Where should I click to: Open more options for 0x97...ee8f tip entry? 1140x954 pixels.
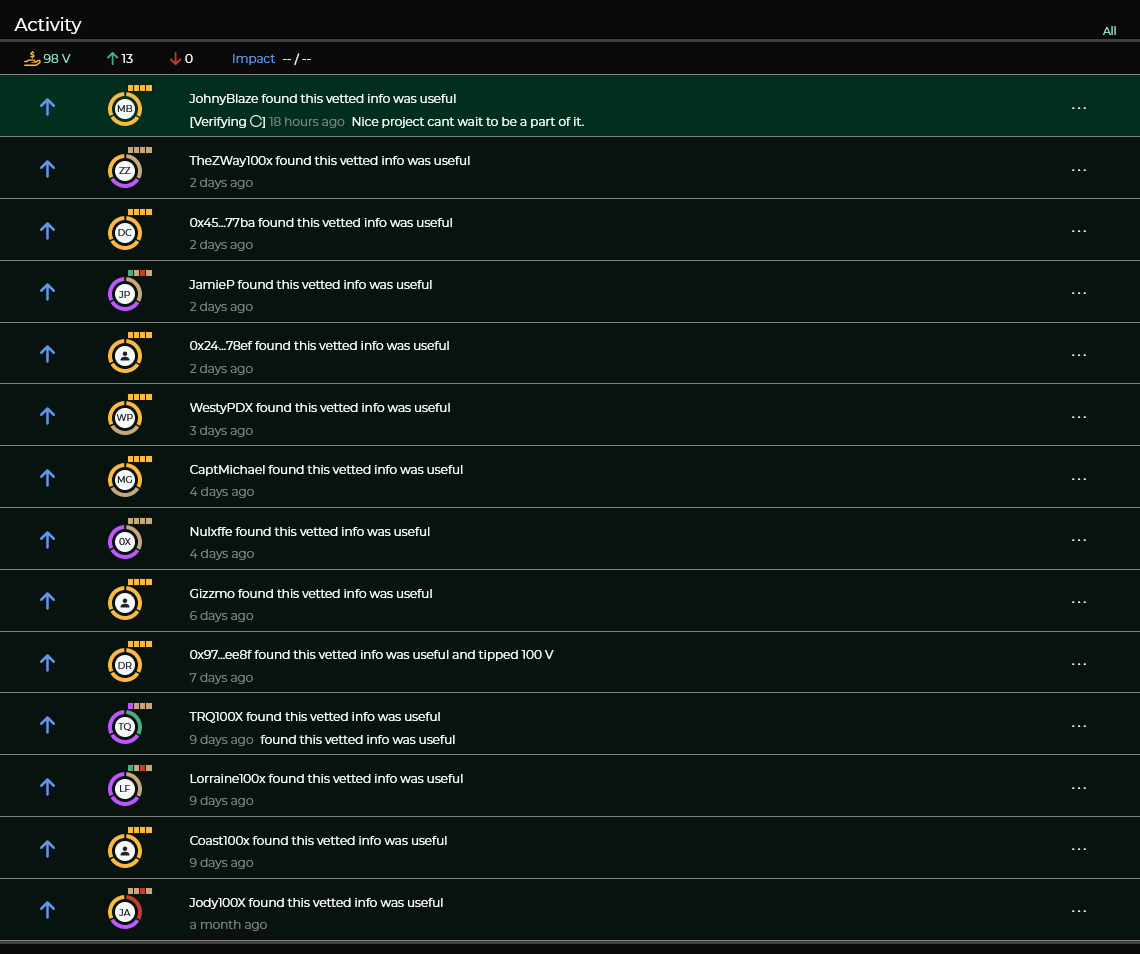tap(1079, 664)
